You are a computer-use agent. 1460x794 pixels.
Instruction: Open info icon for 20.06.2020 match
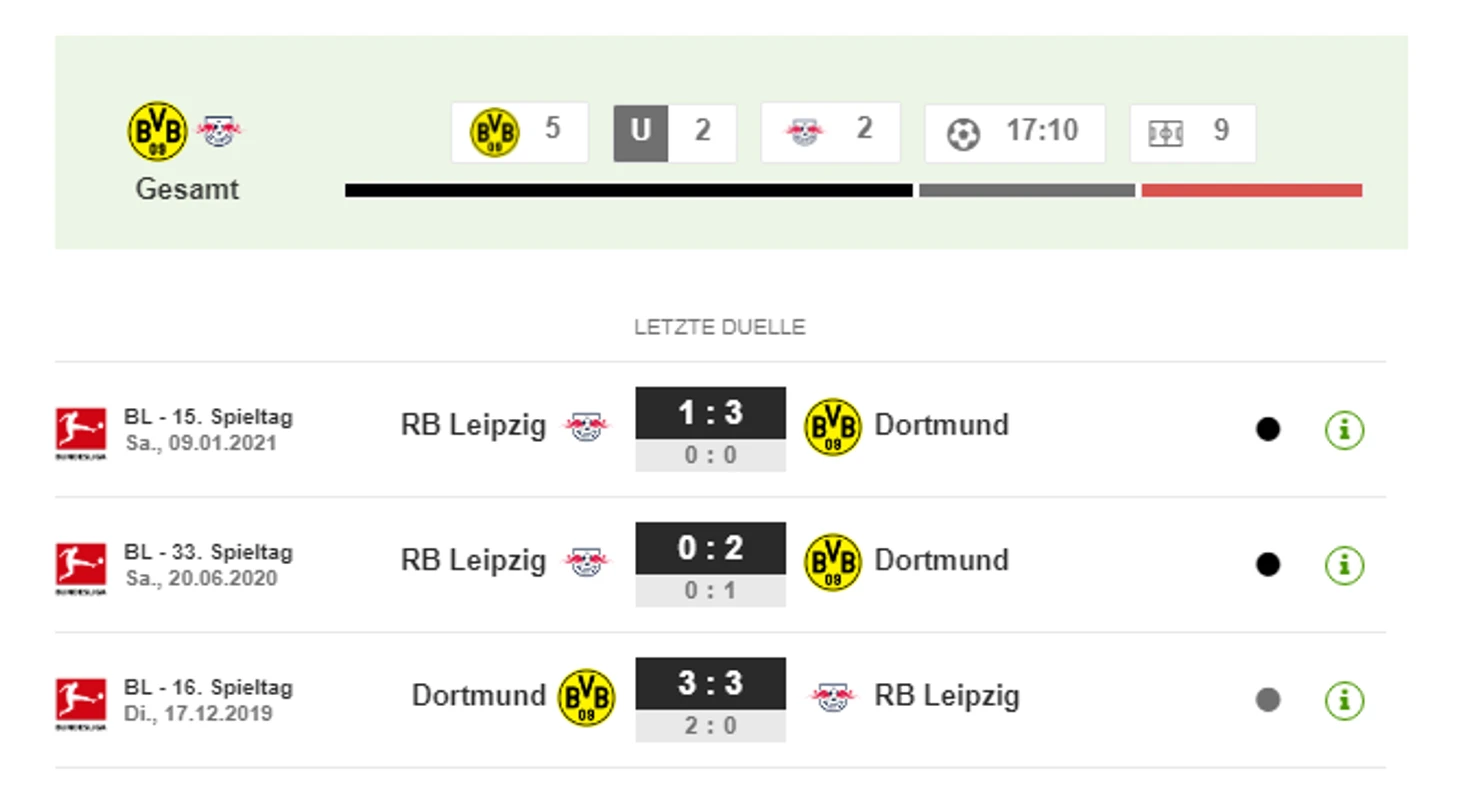1344,565
